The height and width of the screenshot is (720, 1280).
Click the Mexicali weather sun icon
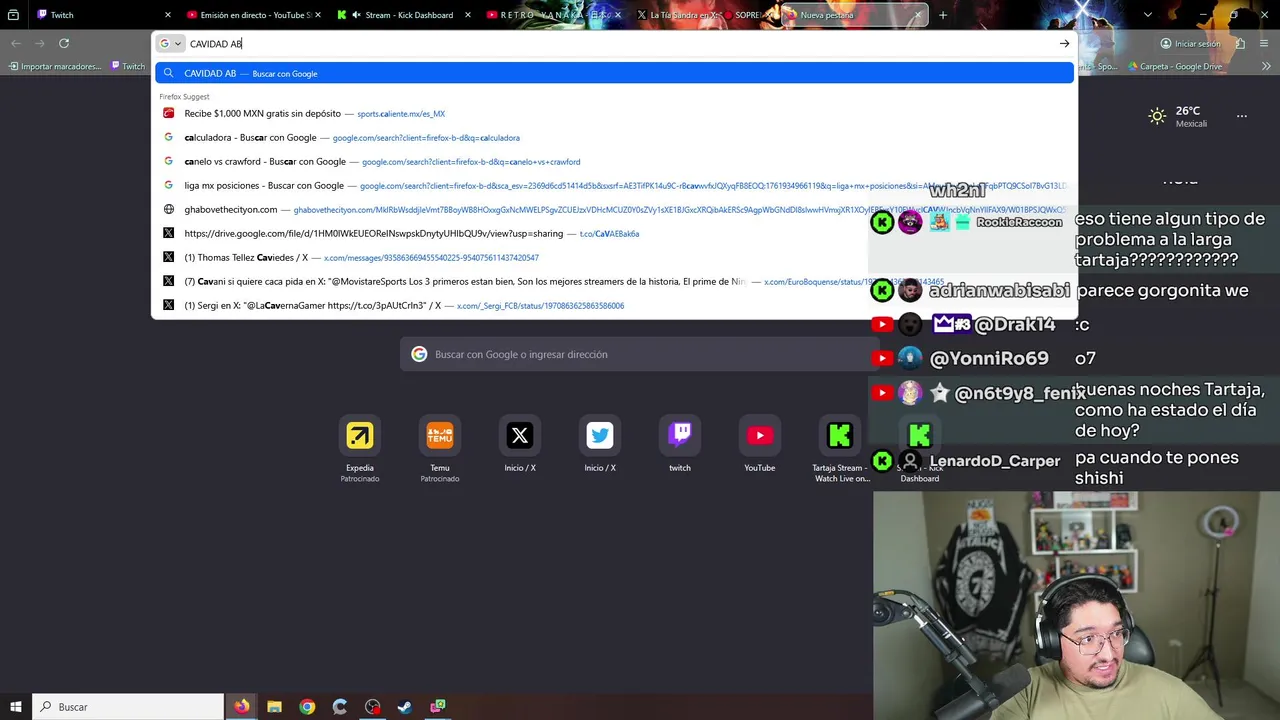click(1157, 116)
